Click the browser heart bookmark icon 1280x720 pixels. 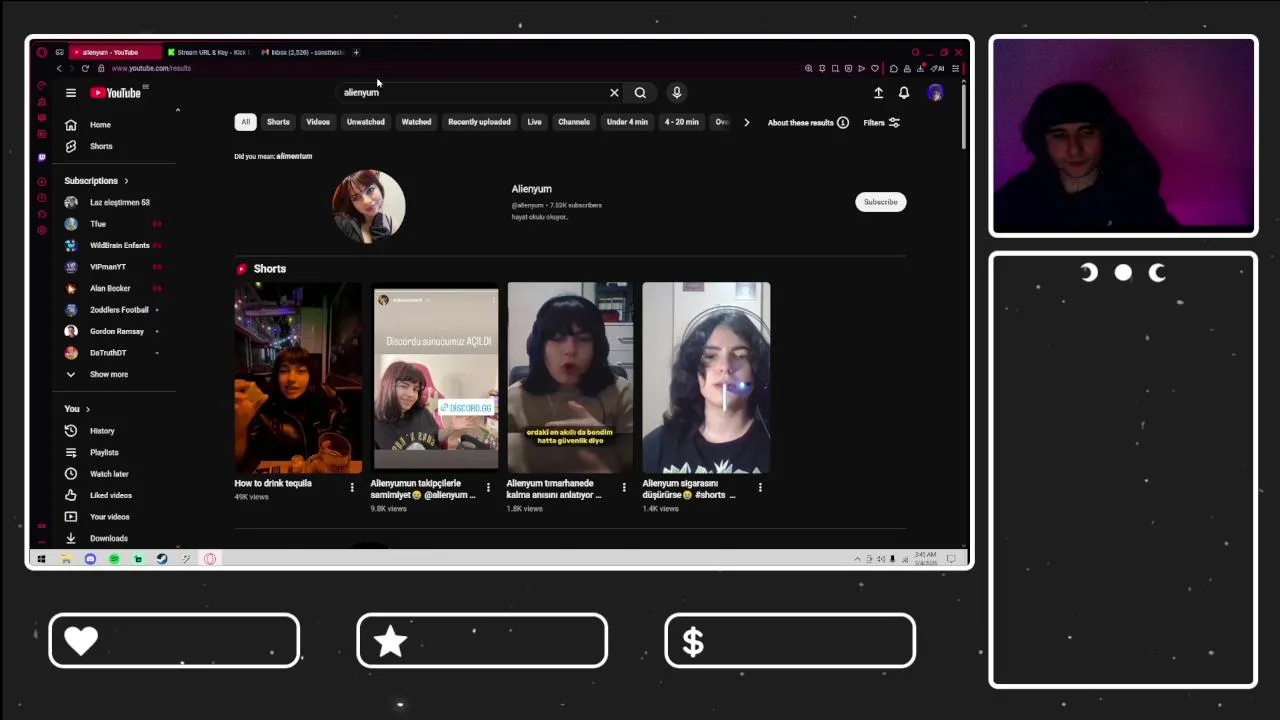(875, 68)
